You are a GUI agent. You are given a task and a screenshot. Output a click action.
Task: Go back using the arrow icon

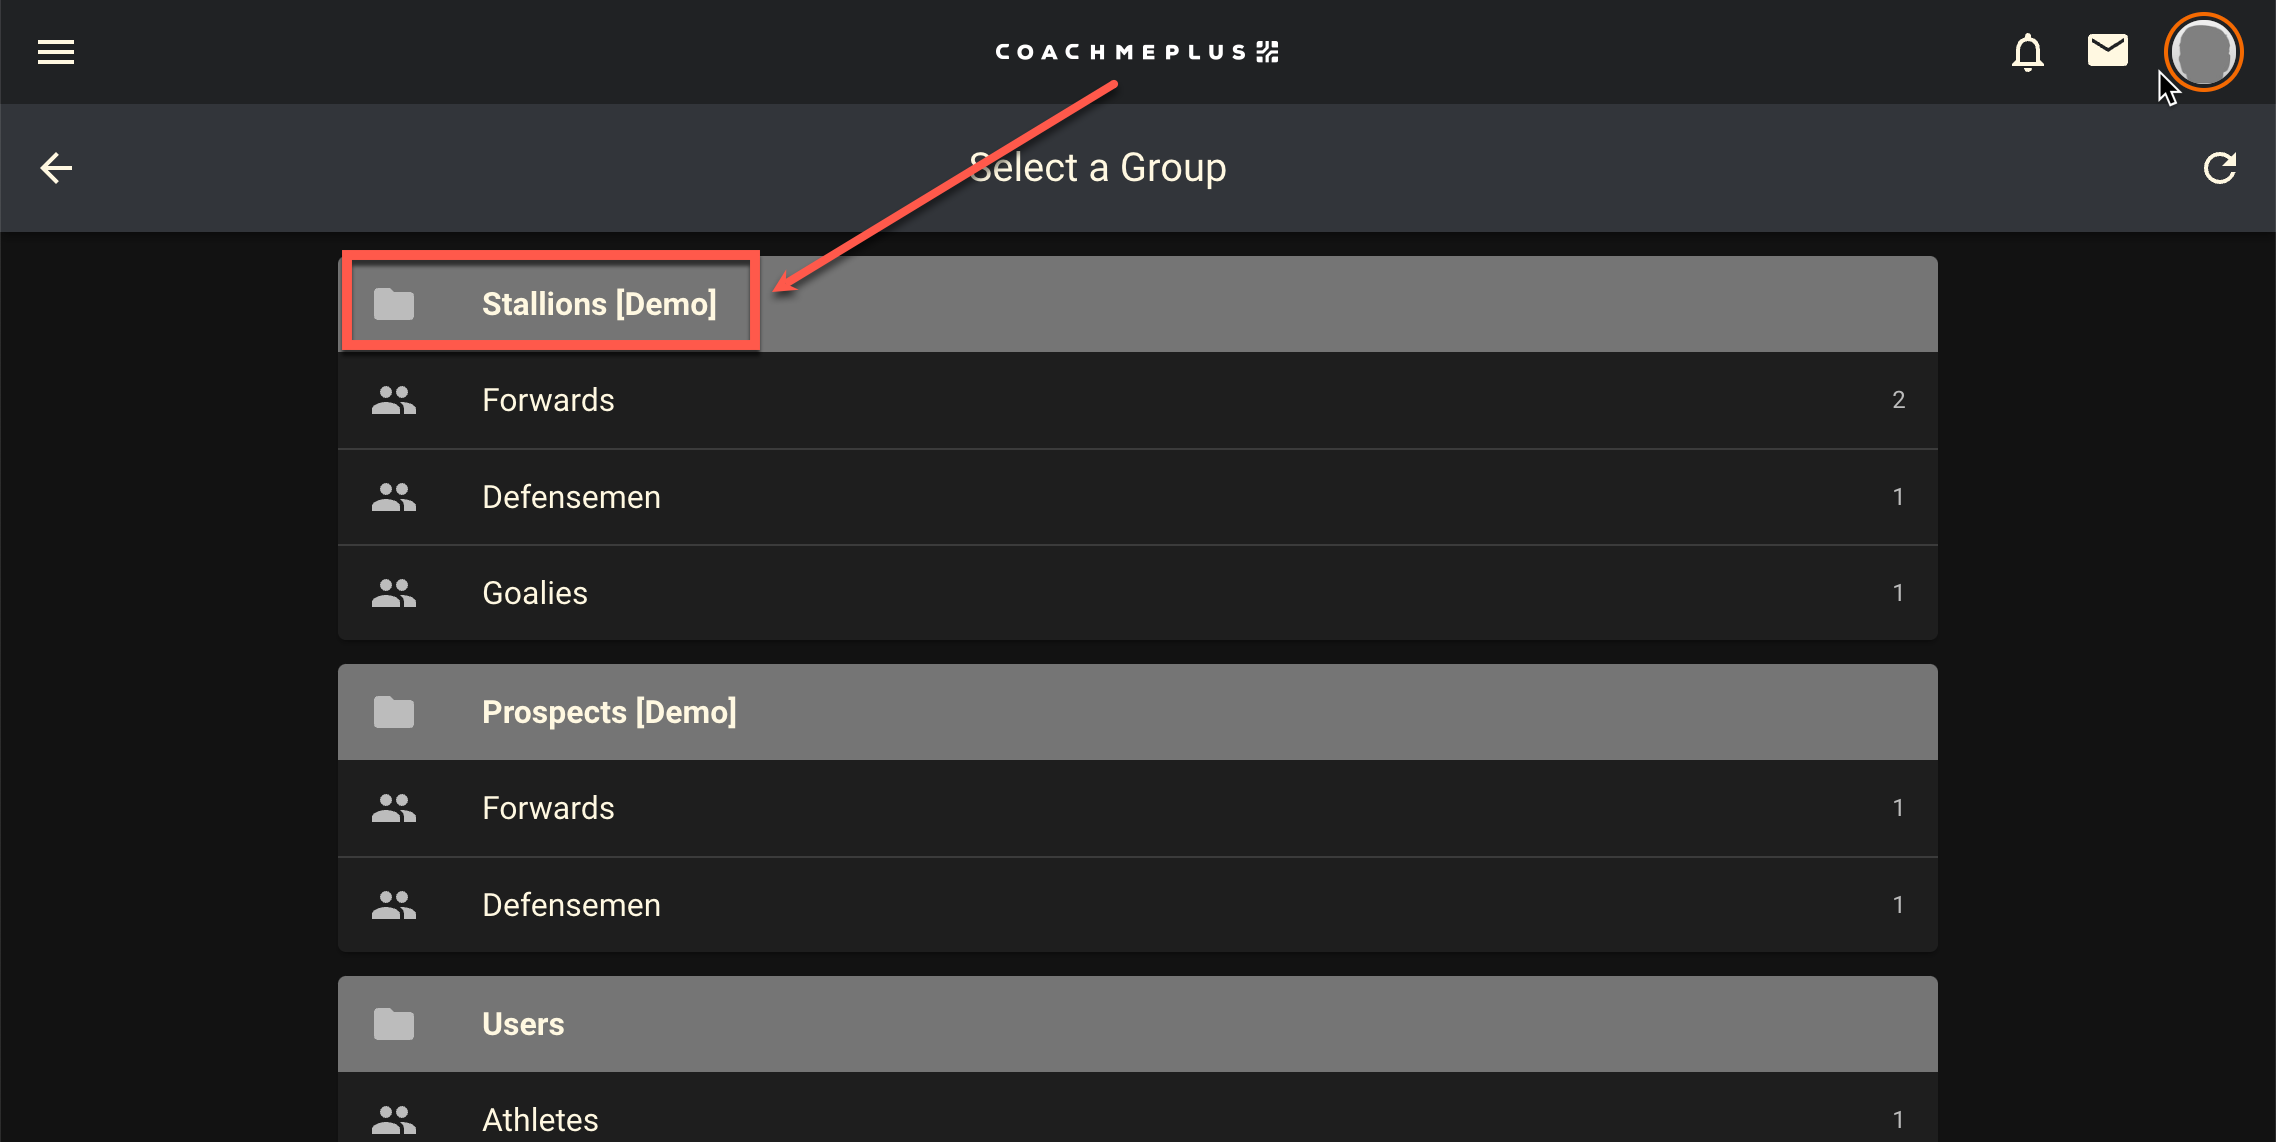tap(56, 168)
